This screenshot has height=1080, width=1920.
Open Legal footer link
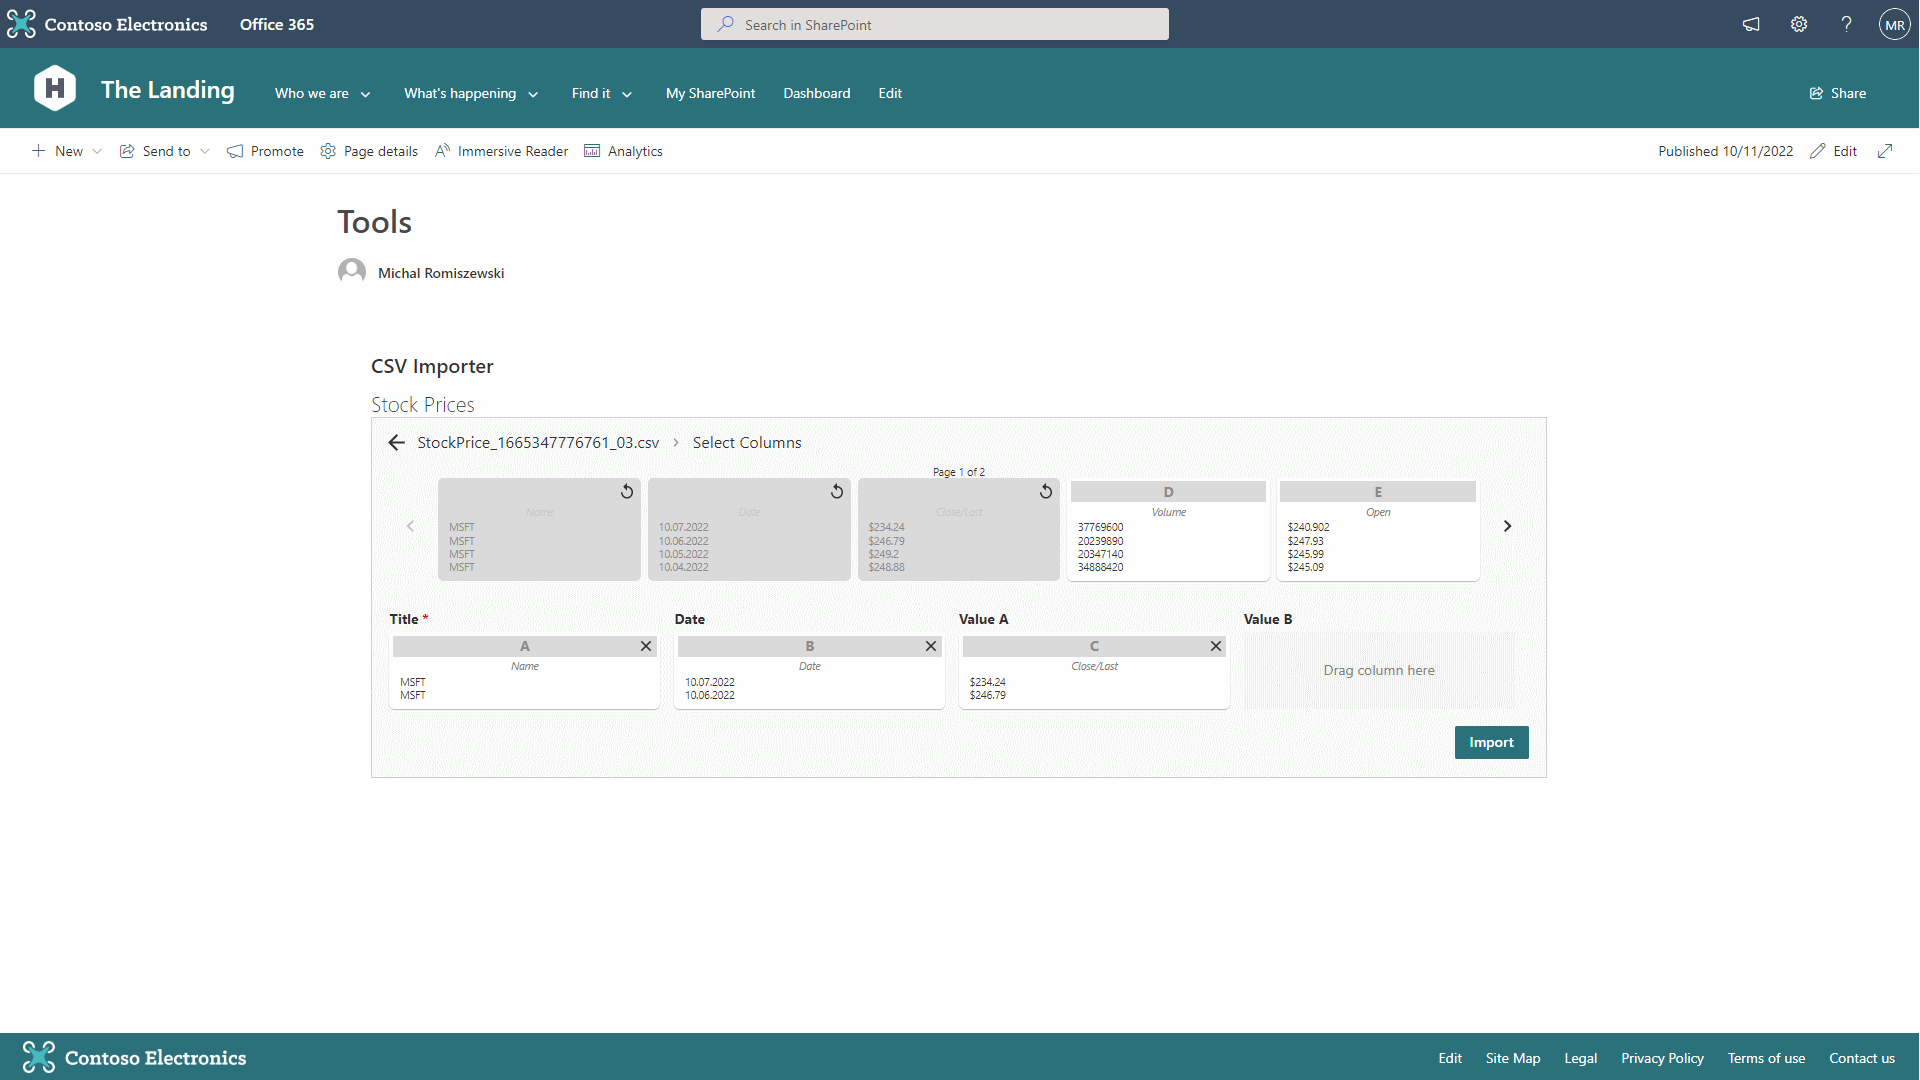click(1580, 1058)
